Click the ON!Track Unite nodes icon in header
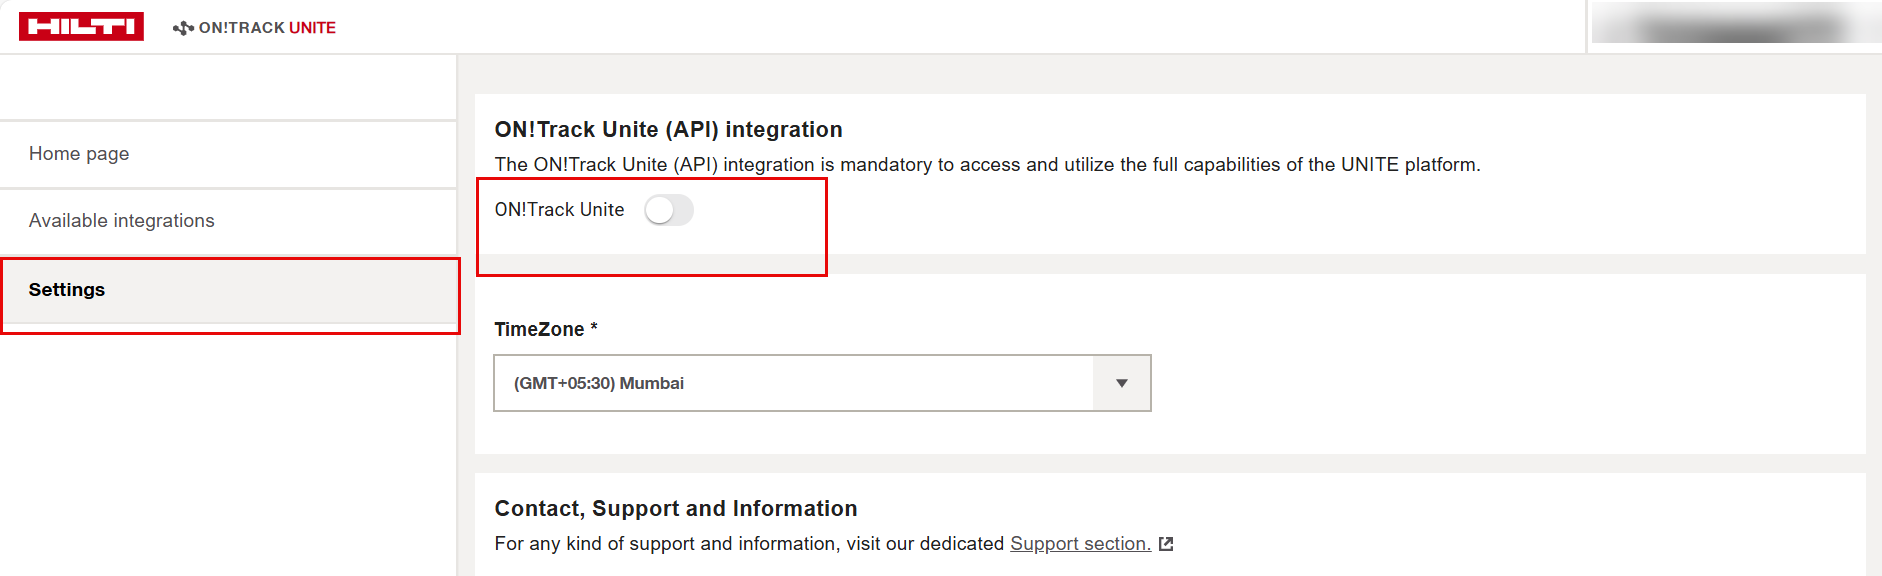Screen dimensions: 1882x576 pyautogui.click(x=183, y=28)
